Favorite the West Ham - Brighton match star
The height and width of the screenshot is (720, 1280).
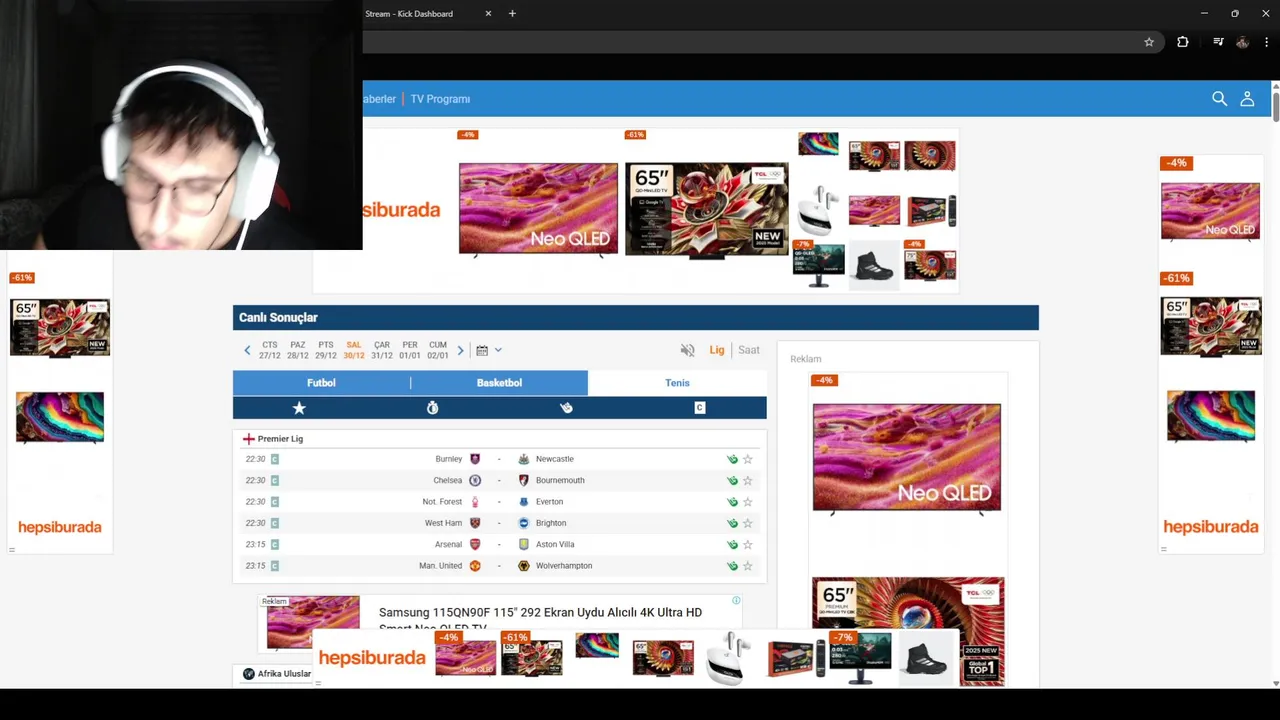747,523
